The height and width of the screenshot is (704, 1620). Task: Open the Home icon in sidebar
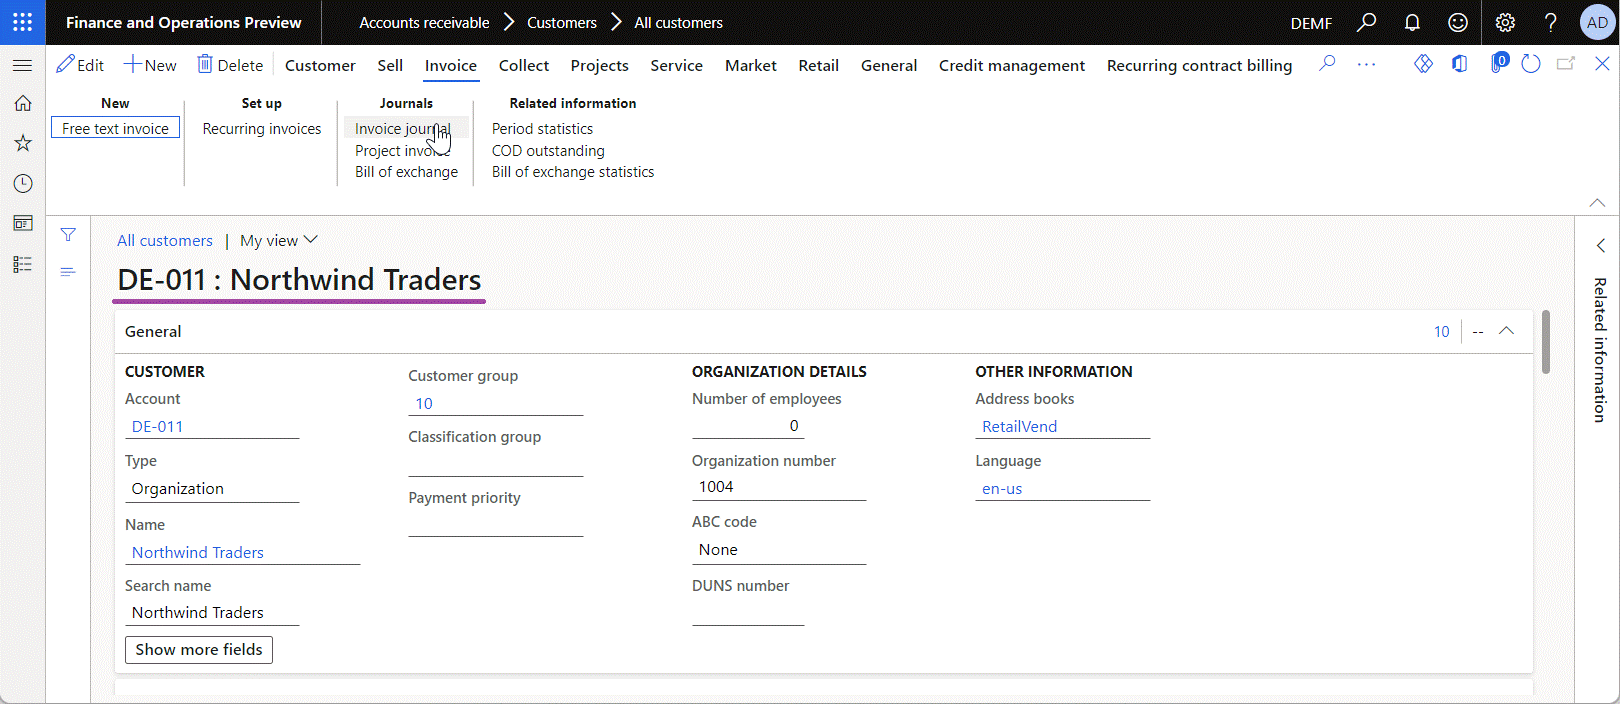click(22, 103)
